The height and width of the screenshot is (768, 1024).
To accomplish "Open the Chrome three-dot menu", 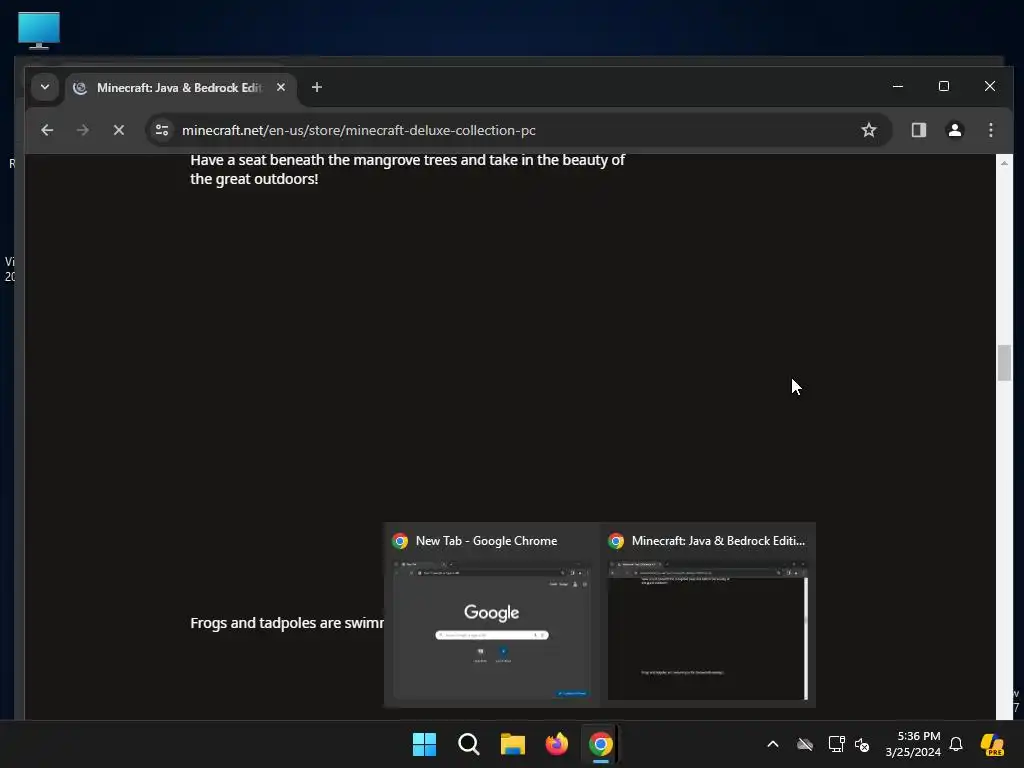I will pyautogui.click(x=991, y=130).
